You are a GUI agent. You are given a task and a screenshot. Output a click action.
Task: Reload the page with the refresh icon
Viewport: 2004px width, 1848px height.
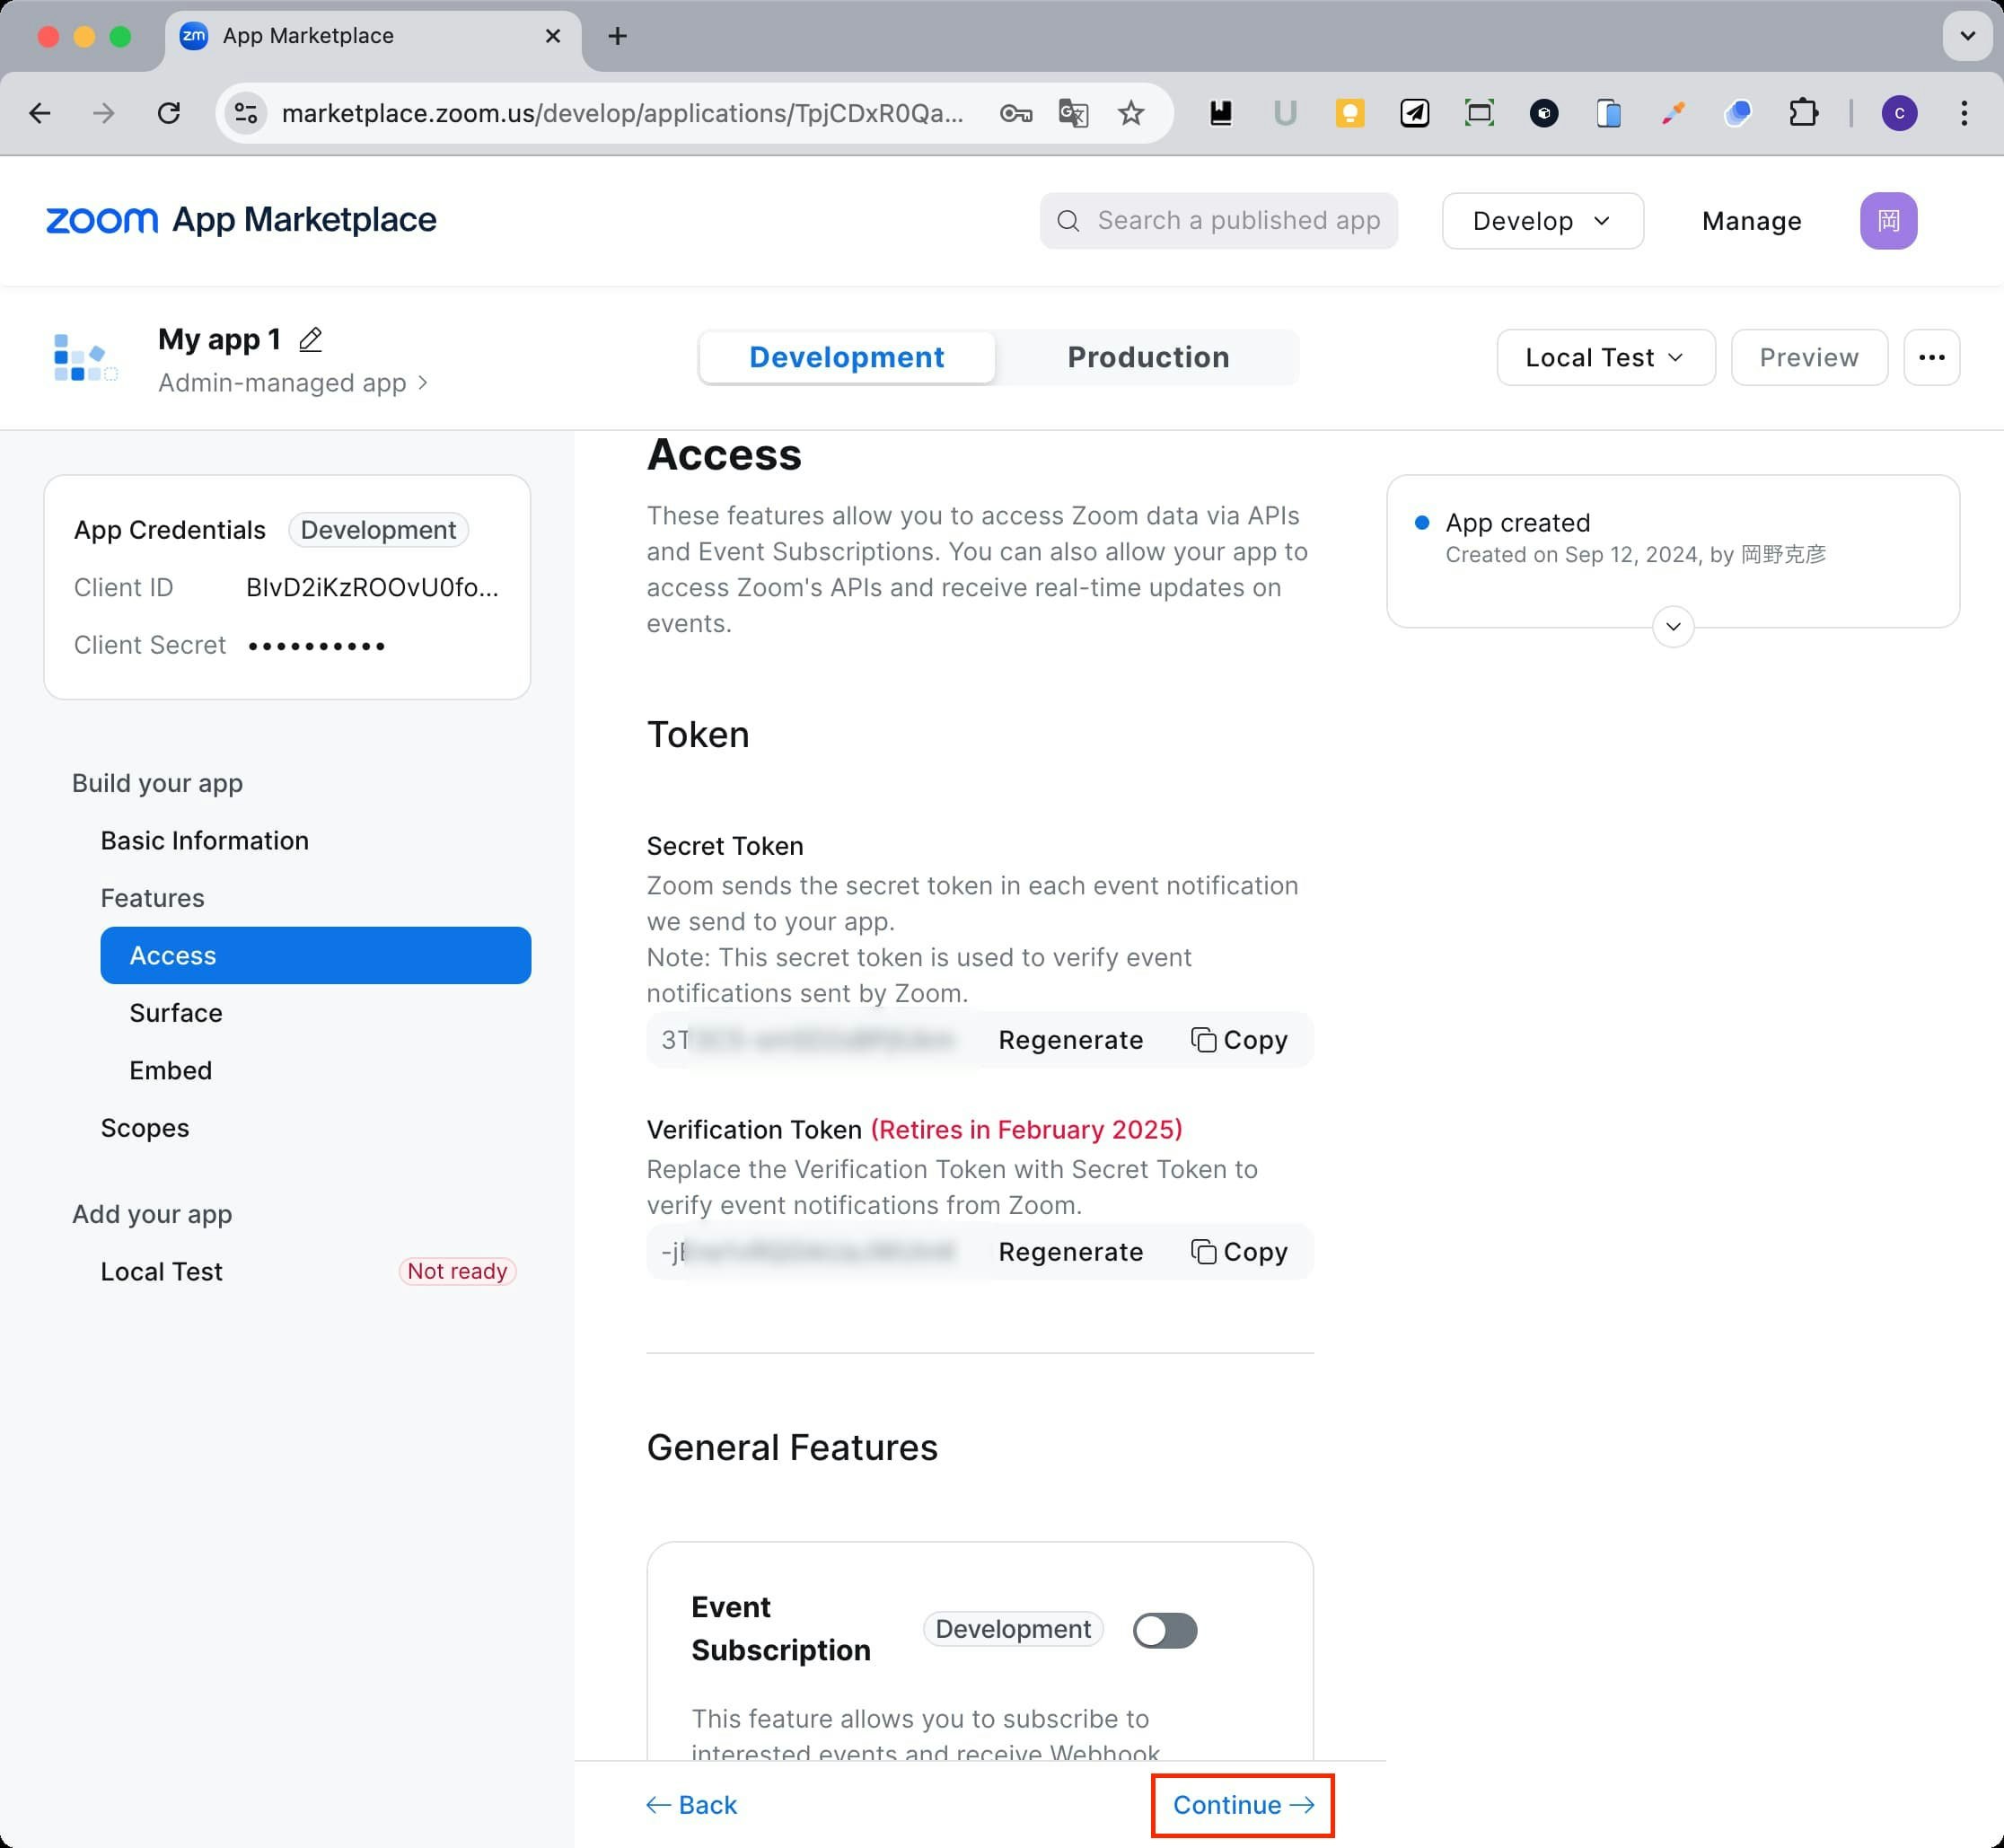coord(169,113)
